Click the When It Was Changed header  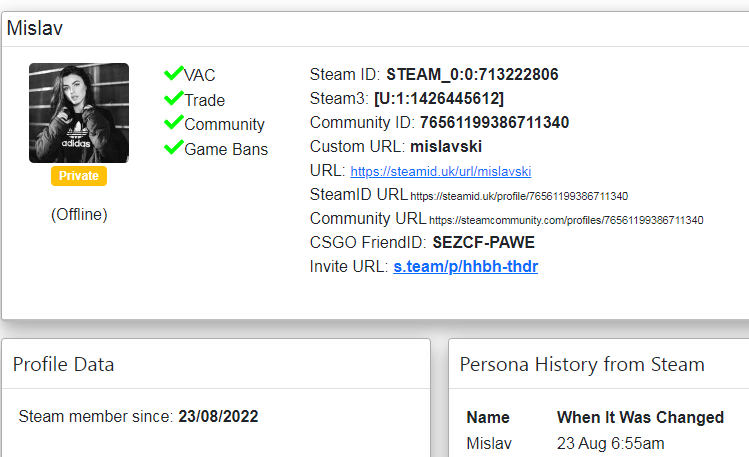coord(640,417)
